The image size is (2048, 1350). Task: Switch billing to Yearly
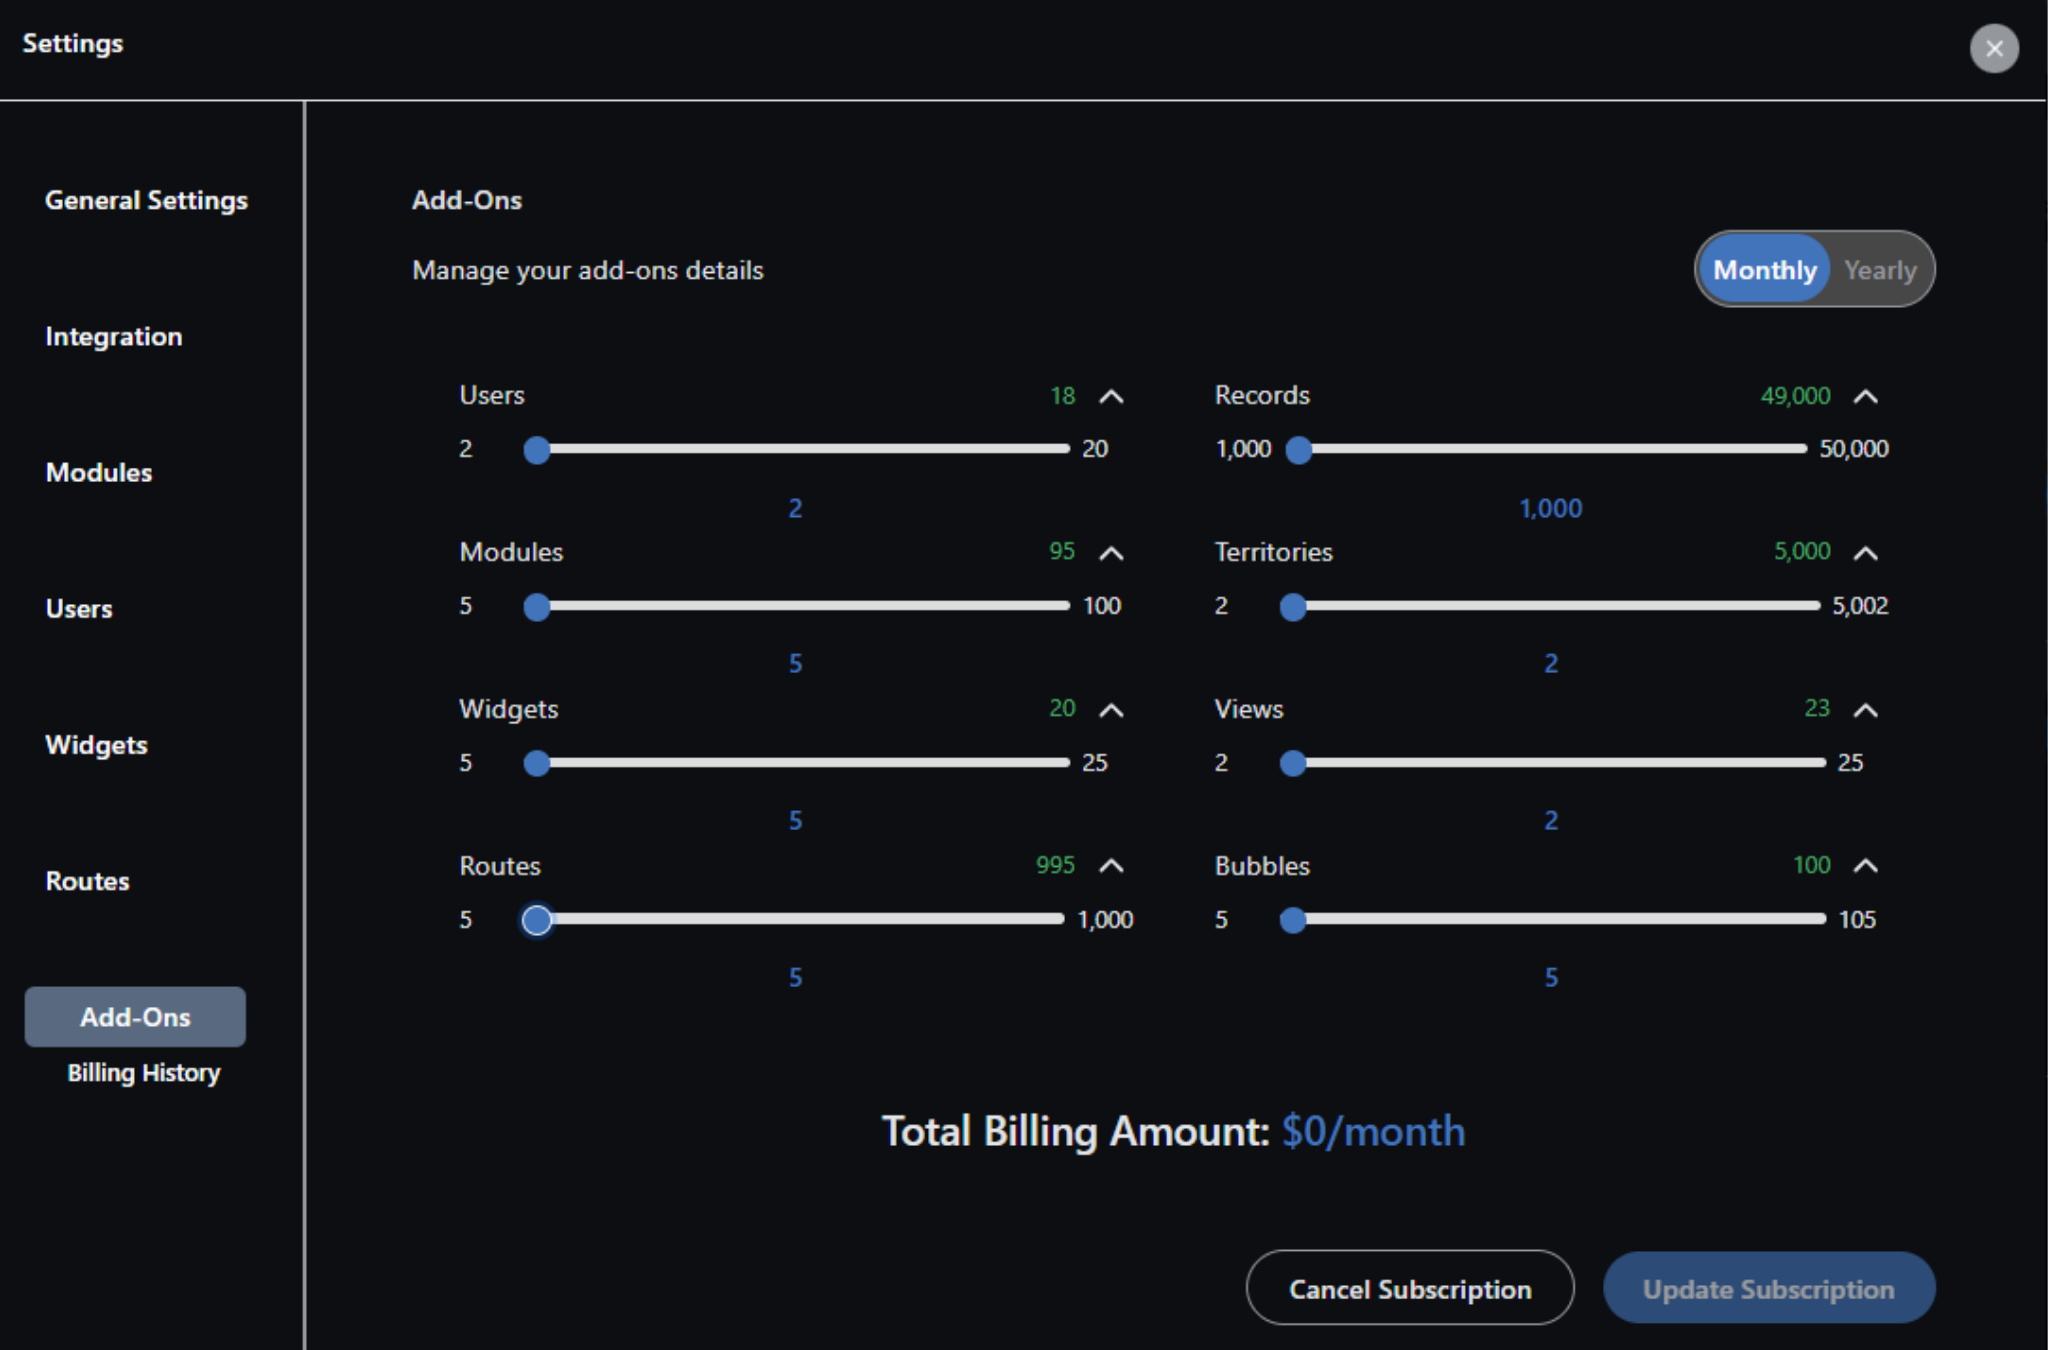point(1880,270)
